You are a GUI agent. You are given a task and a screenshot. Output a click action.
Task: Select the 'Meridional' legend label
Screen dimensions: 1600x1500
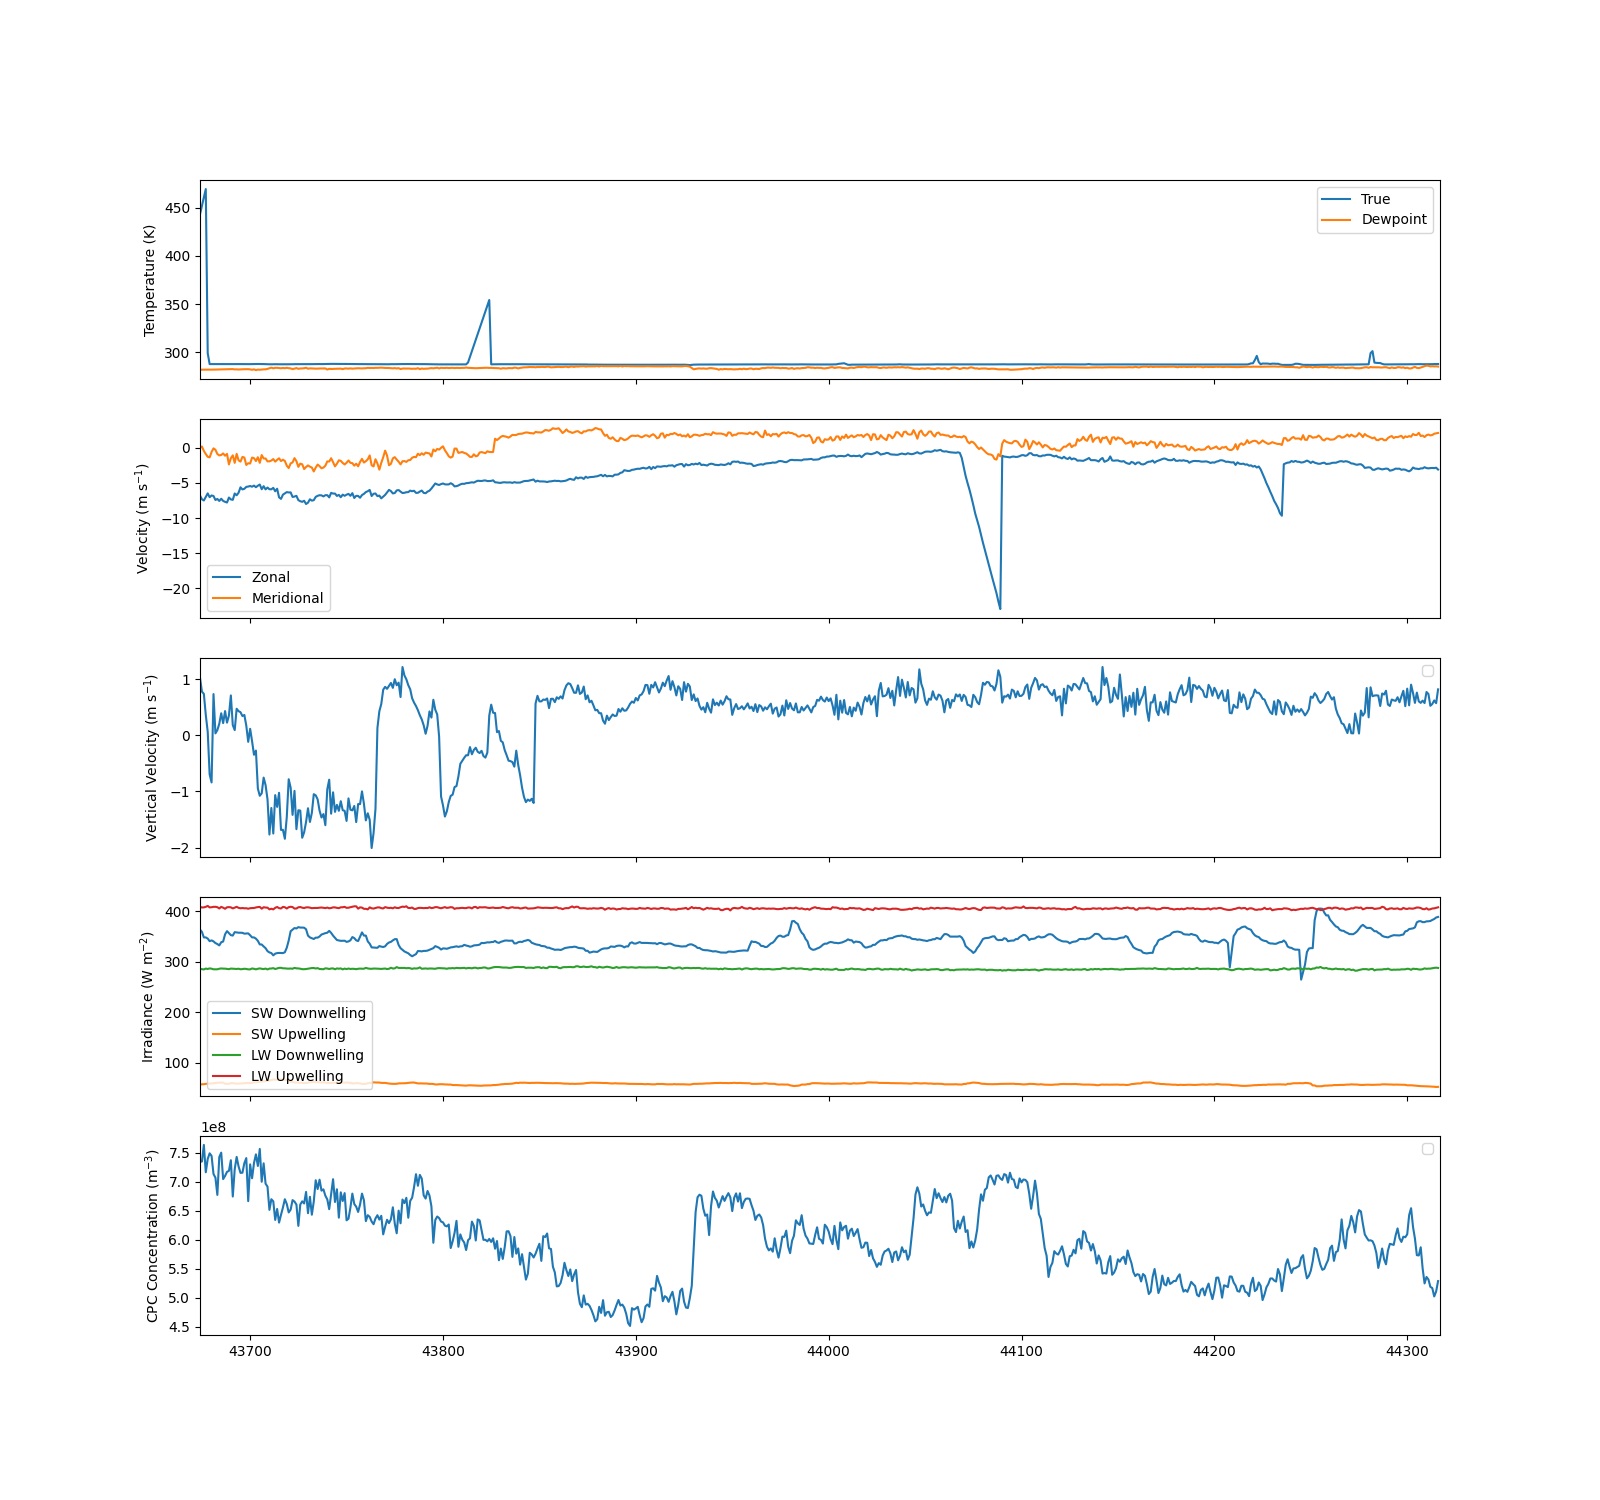287,598
